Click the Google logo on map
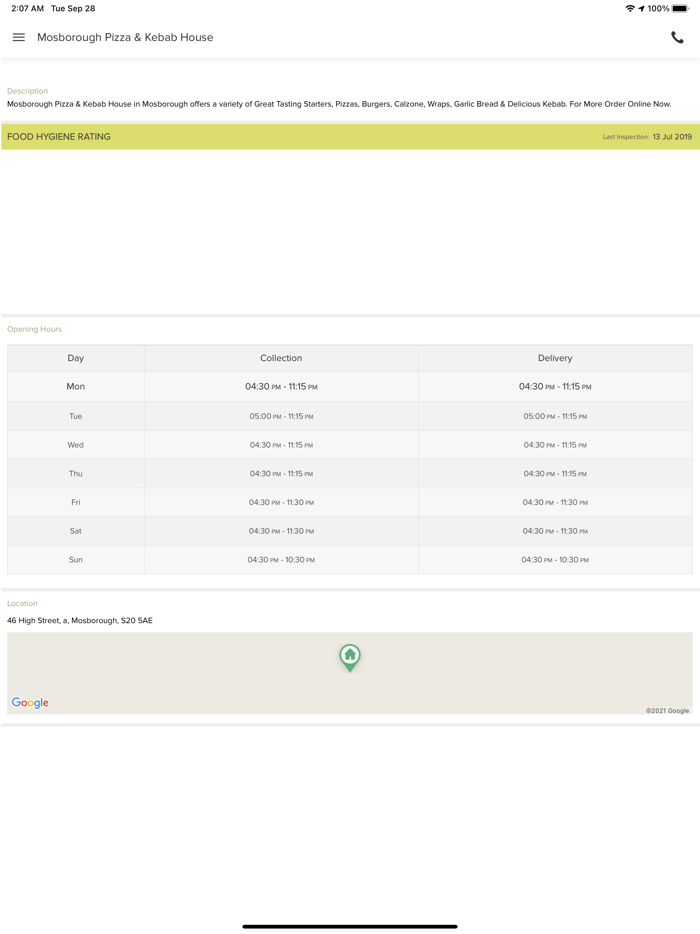Image resolution: width=700 pixels, height=934 pixels. [x=30, y=702]
